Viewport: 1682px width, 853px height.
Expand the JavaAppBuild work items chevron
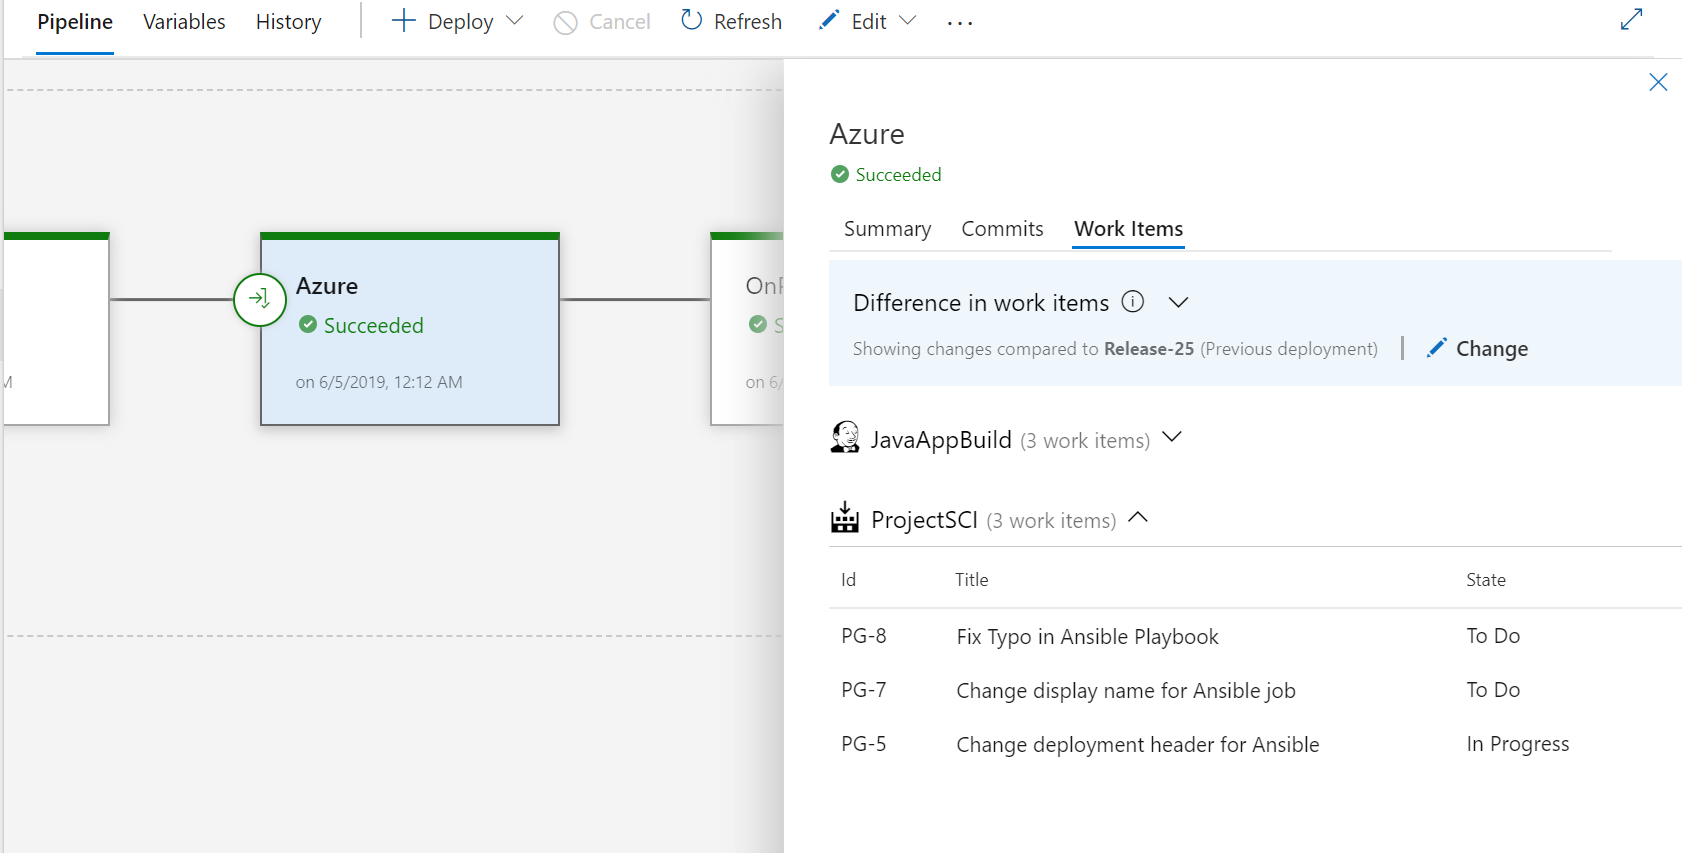pos(1173,437)
